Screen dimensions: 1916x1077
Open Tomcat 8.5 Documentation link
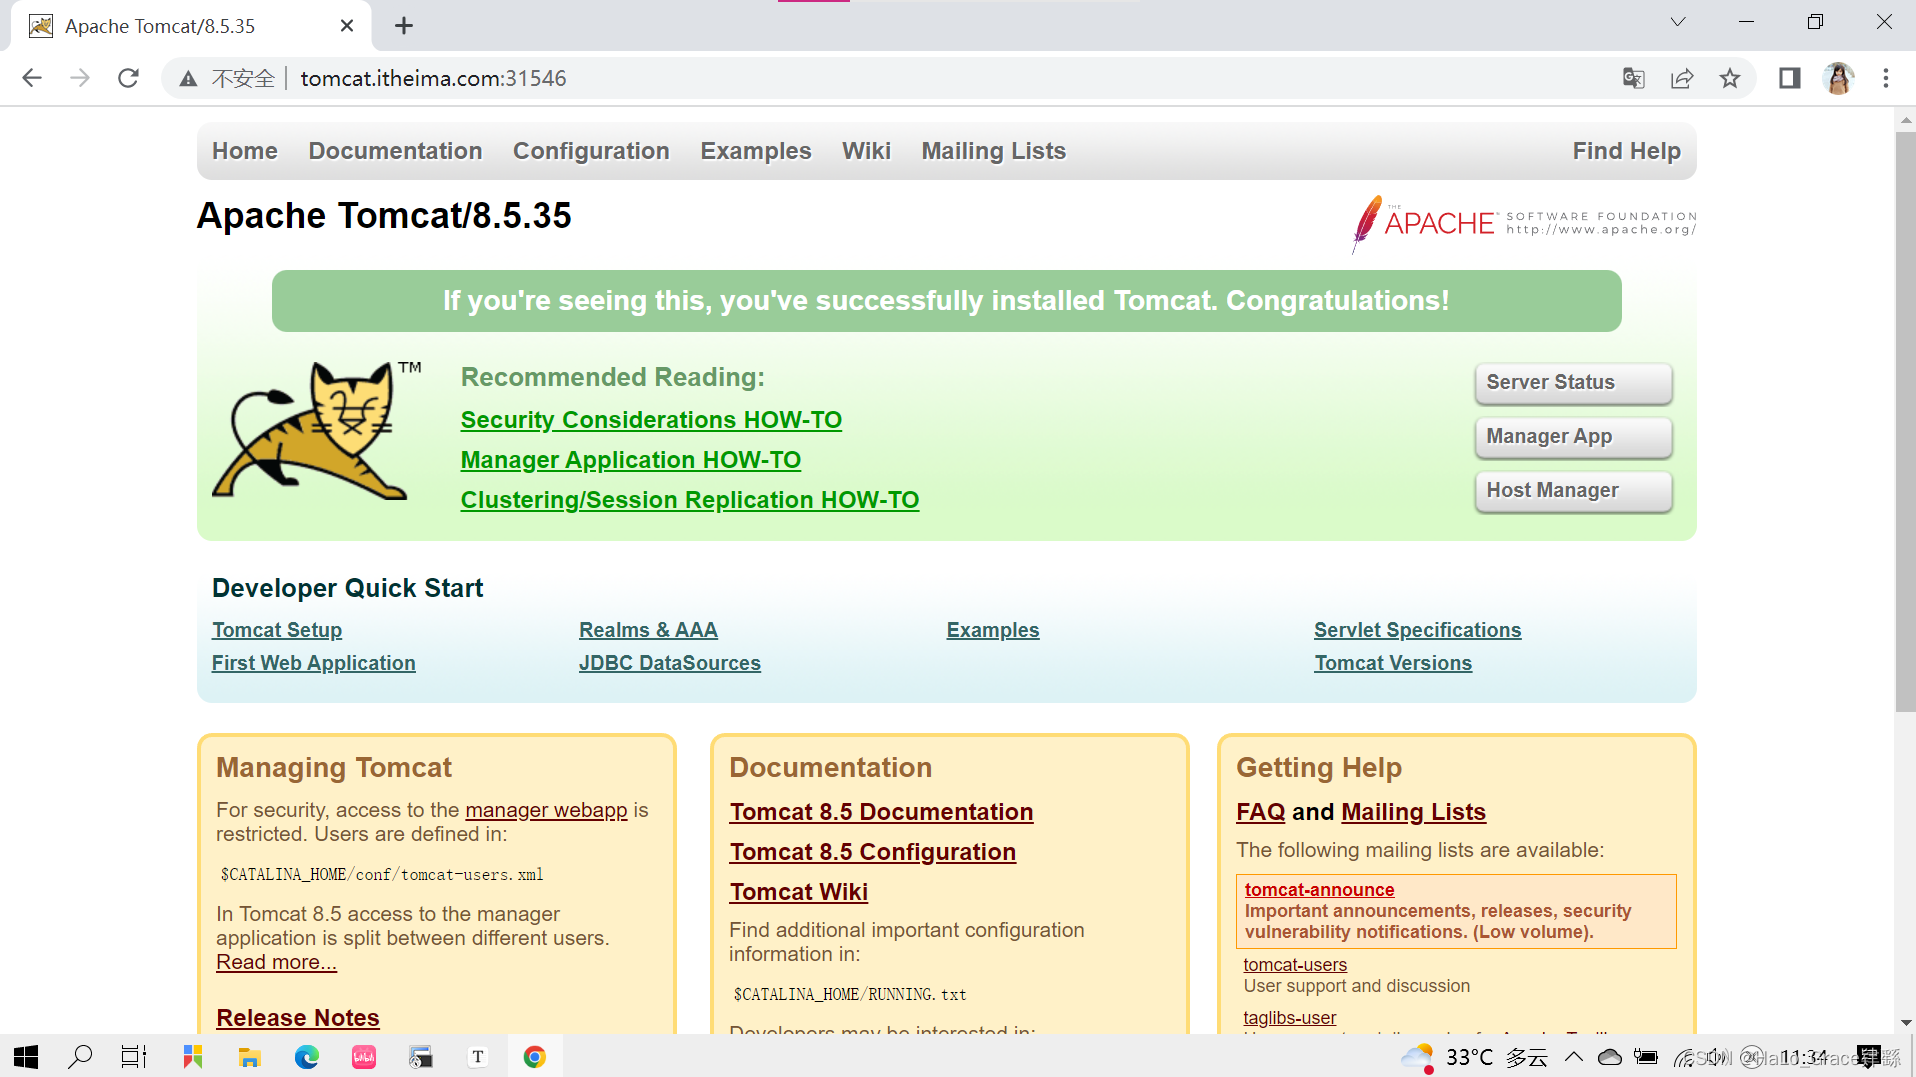tap(881, 812)
